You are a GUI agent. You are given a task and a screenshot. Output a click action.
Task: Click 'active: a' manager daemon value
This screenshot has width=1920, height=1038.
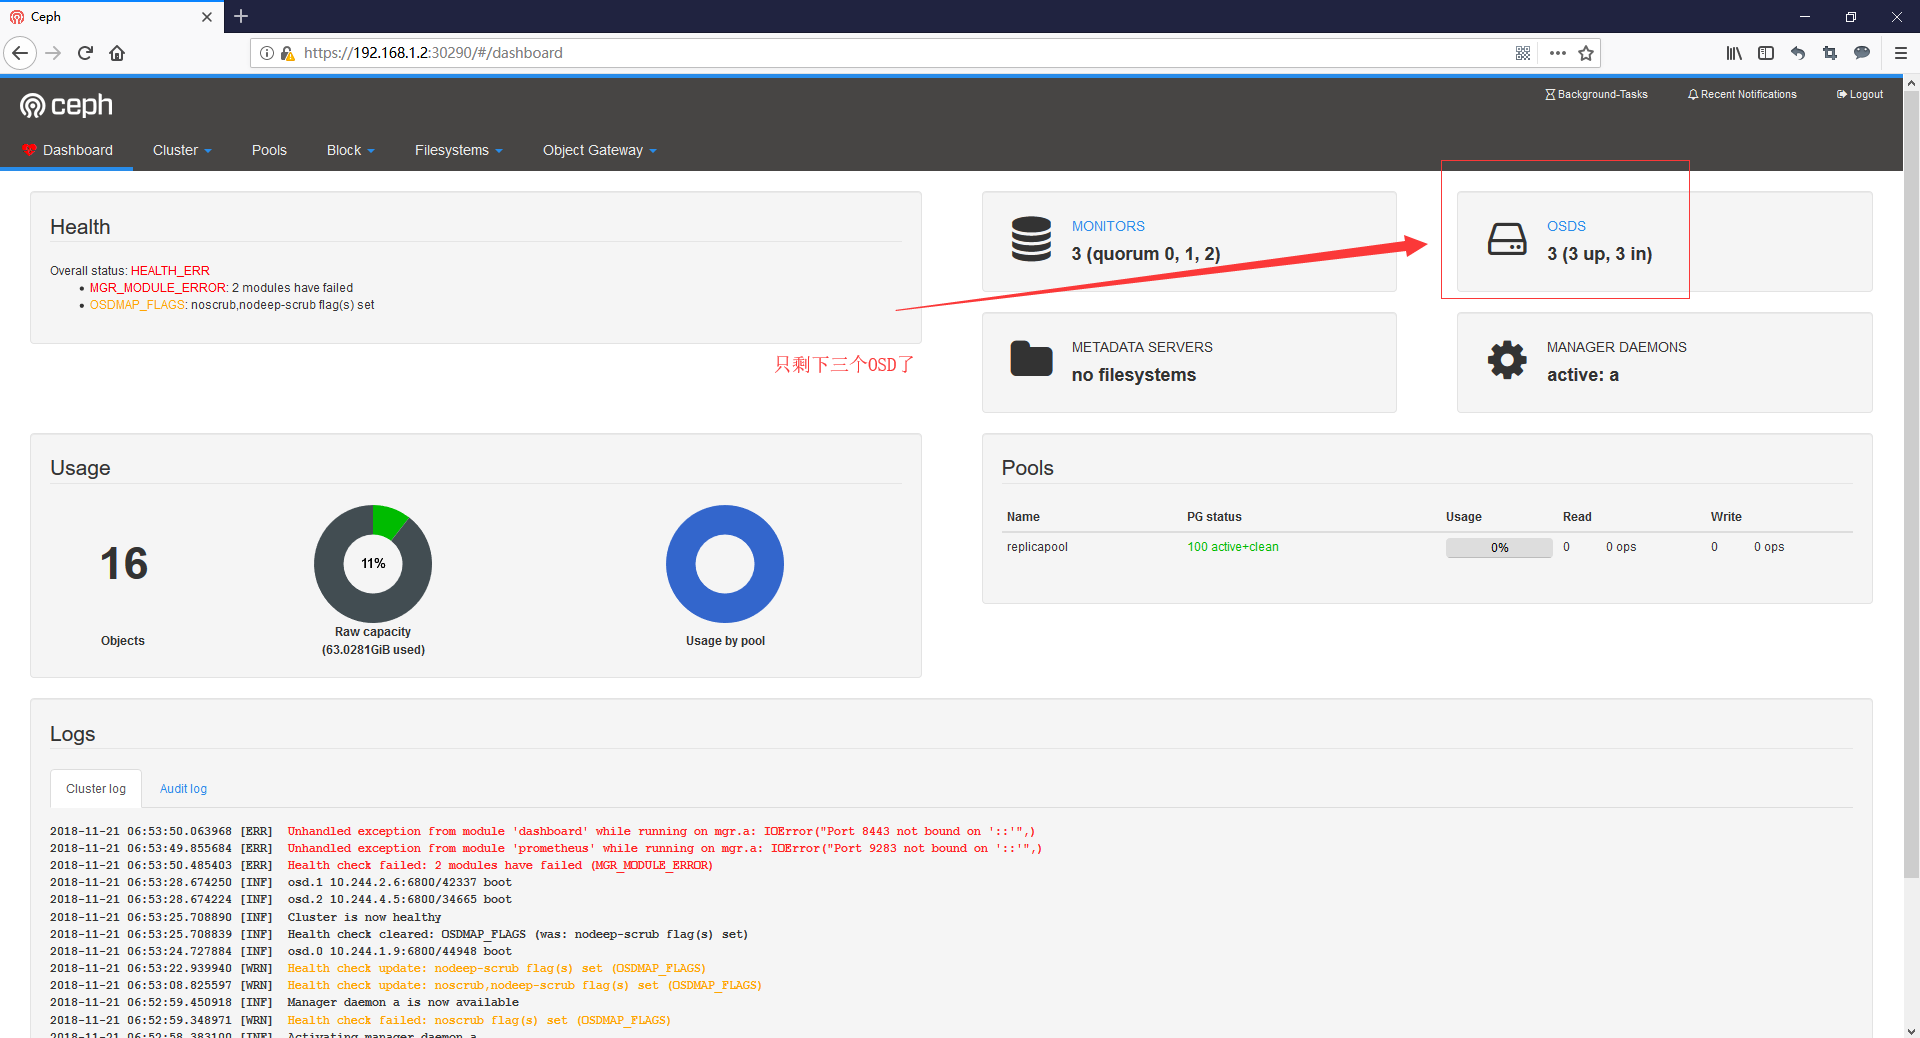(x=1583, y=375)
